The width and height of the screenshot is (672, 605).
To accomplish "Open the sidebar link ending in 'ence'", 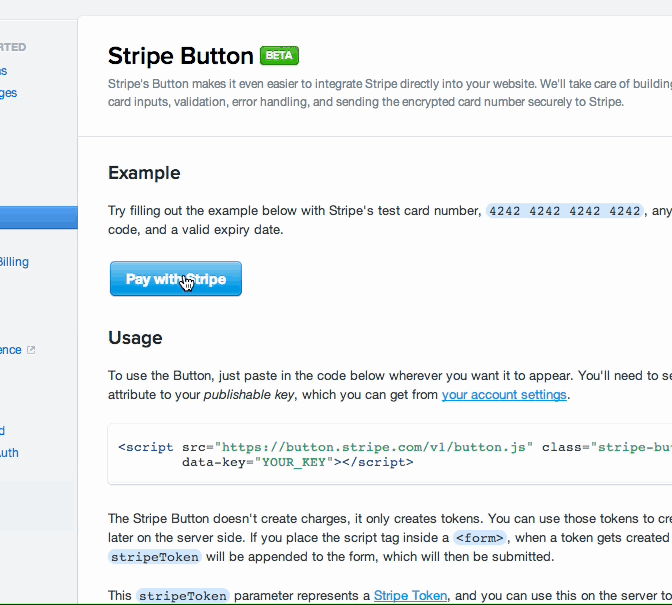I will (x=11, y=350).
